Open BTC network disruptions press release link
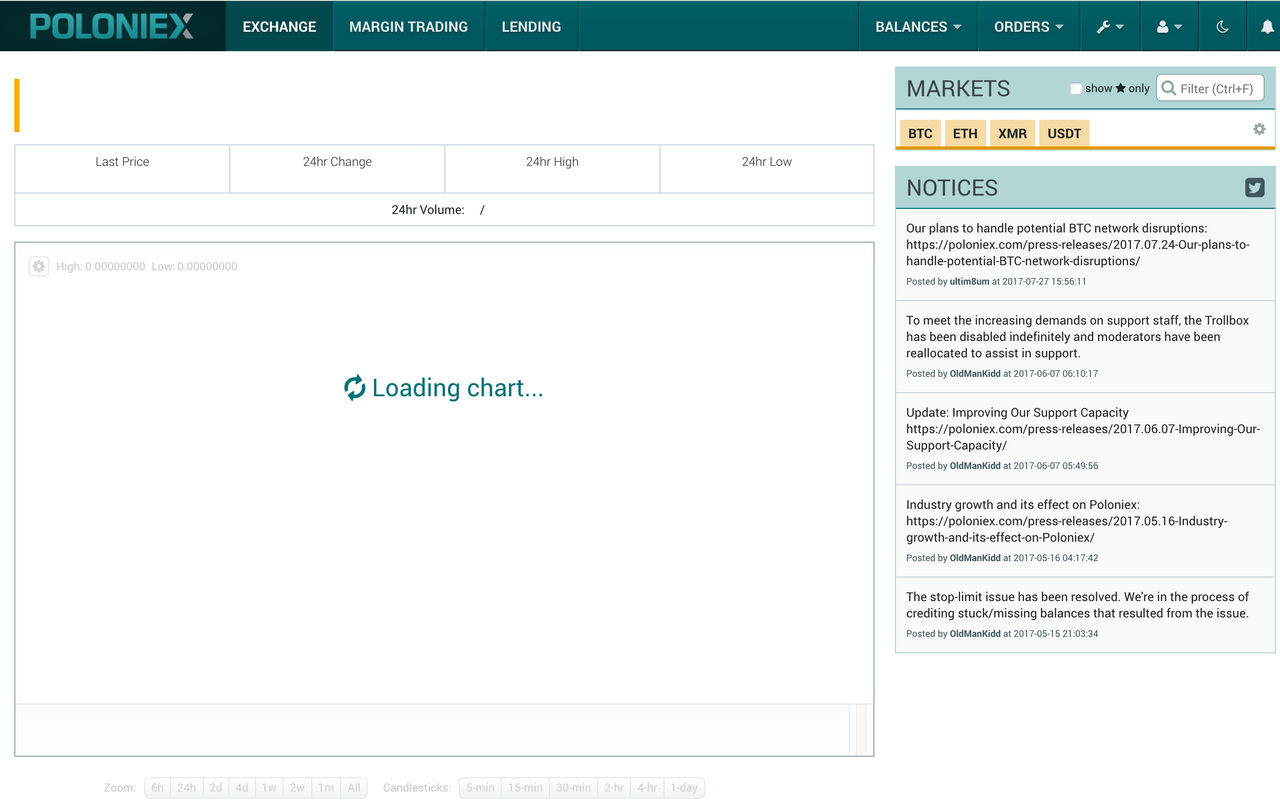 click(1077, 253)
